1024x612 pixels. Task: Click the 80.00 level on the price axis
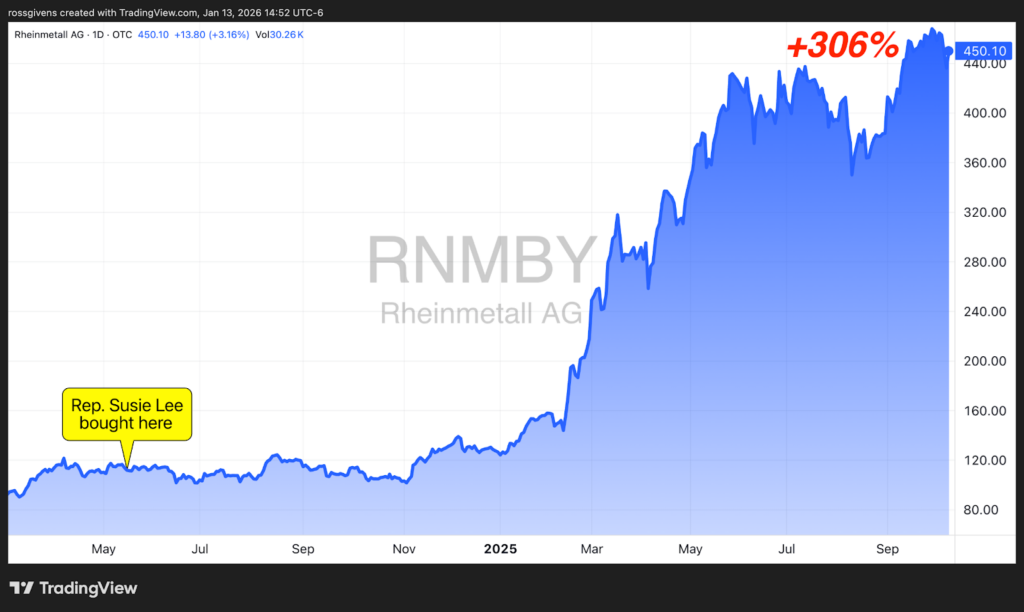click(981, 510)
